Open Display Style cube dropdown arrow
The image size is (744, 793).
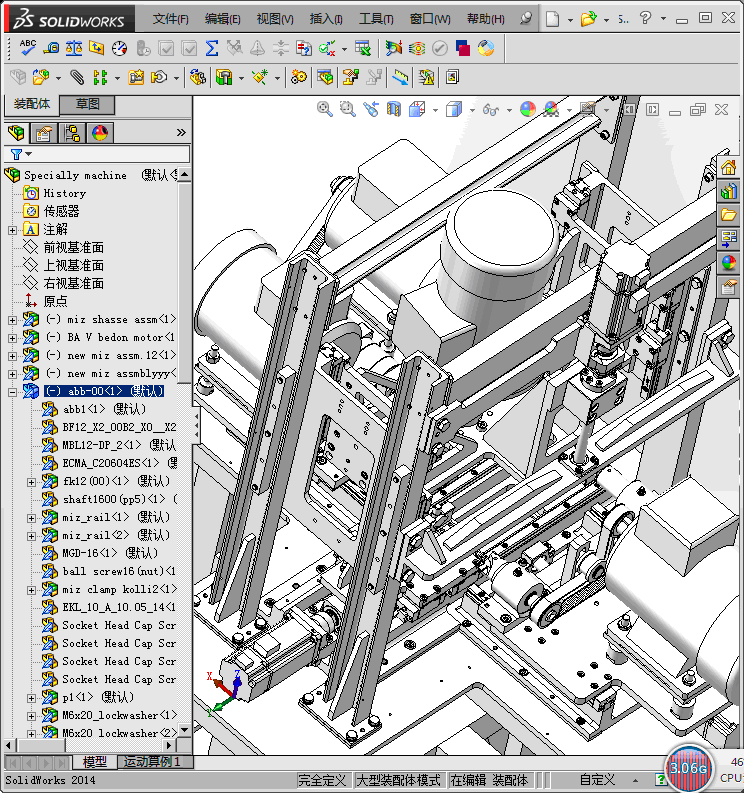(472, 110)
